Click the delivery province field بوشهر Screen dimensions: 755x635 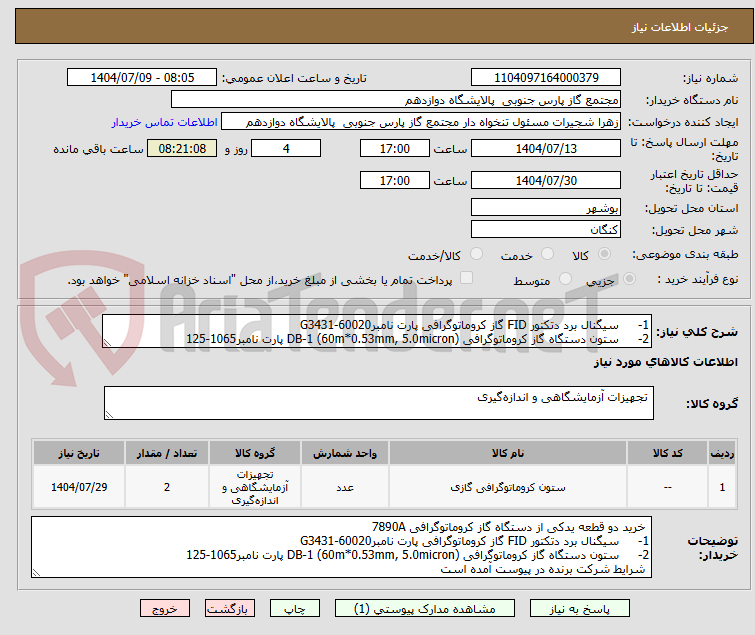(546, 207)
